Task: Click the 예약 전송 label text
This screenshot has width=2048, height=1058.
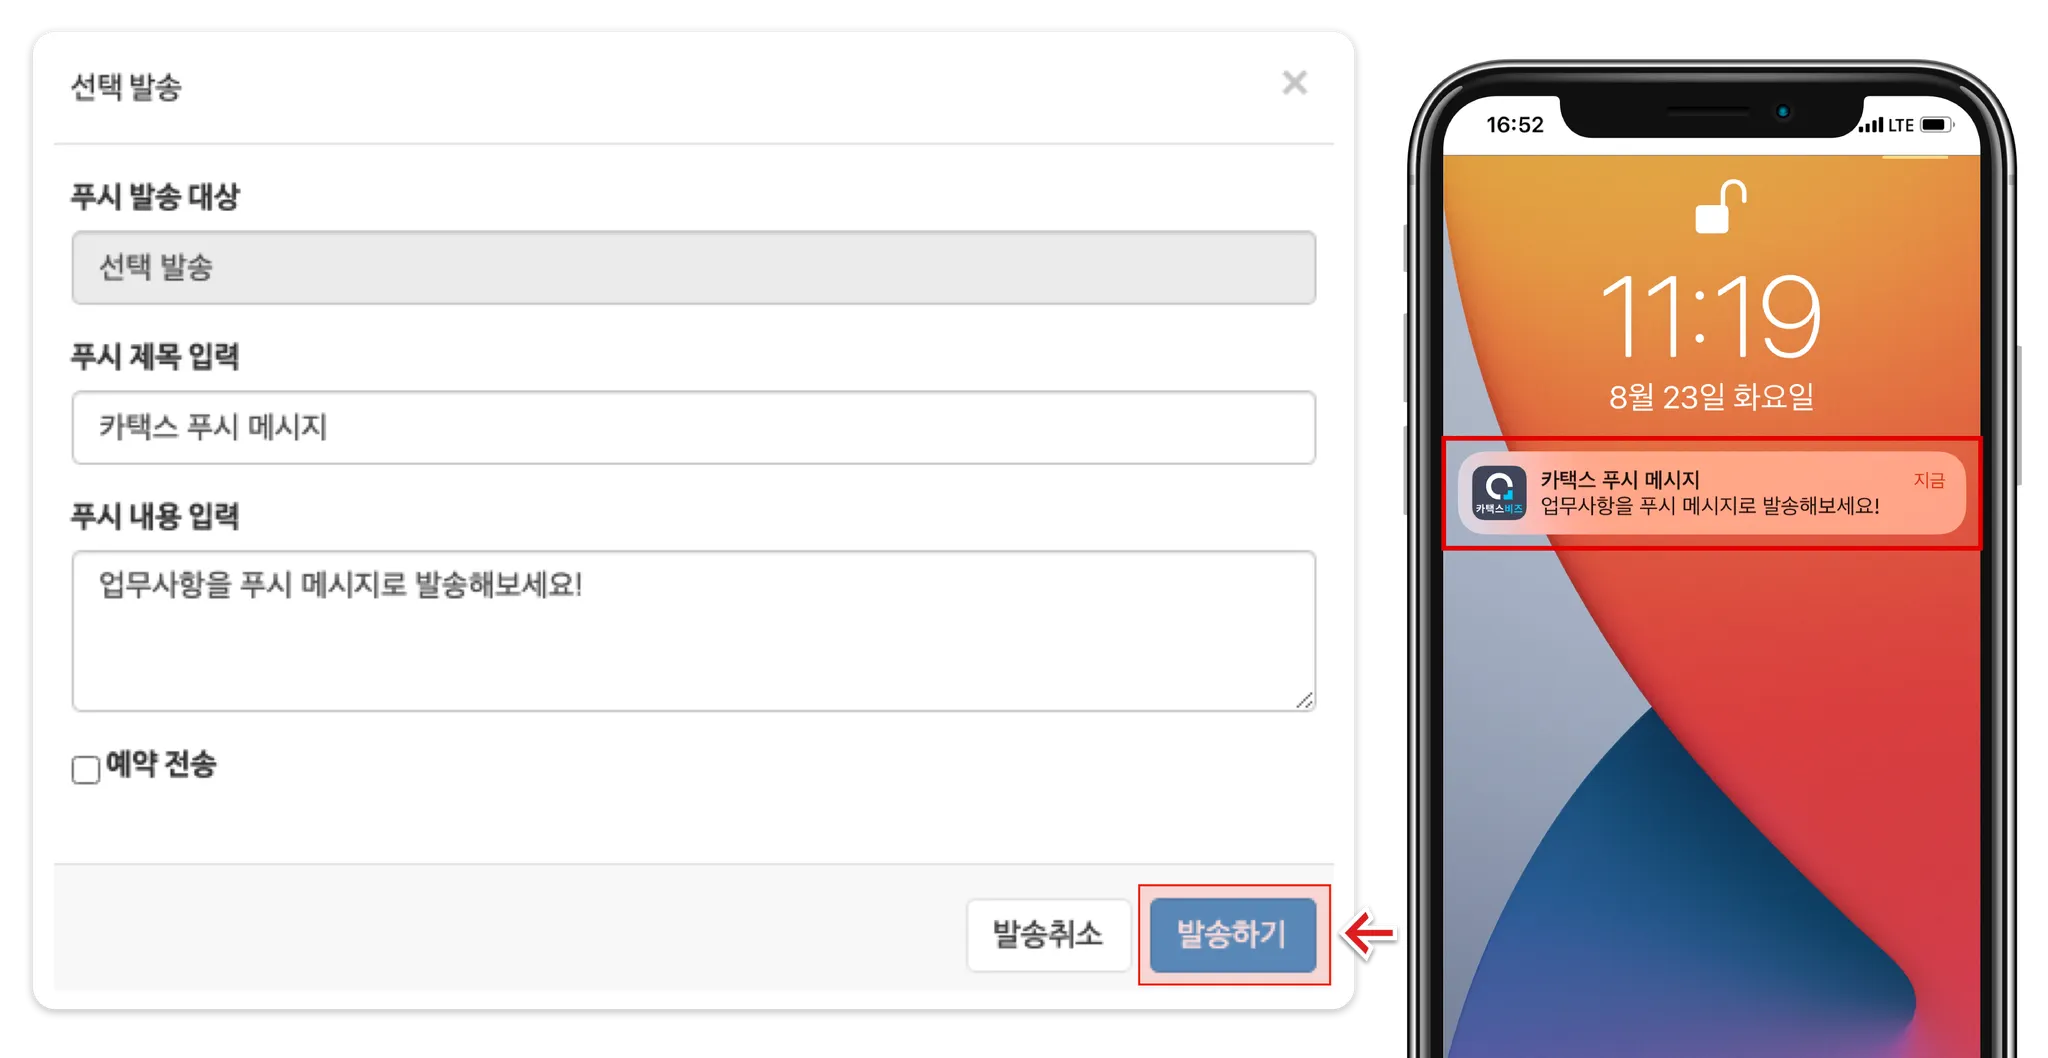Action: coord(161,765)
